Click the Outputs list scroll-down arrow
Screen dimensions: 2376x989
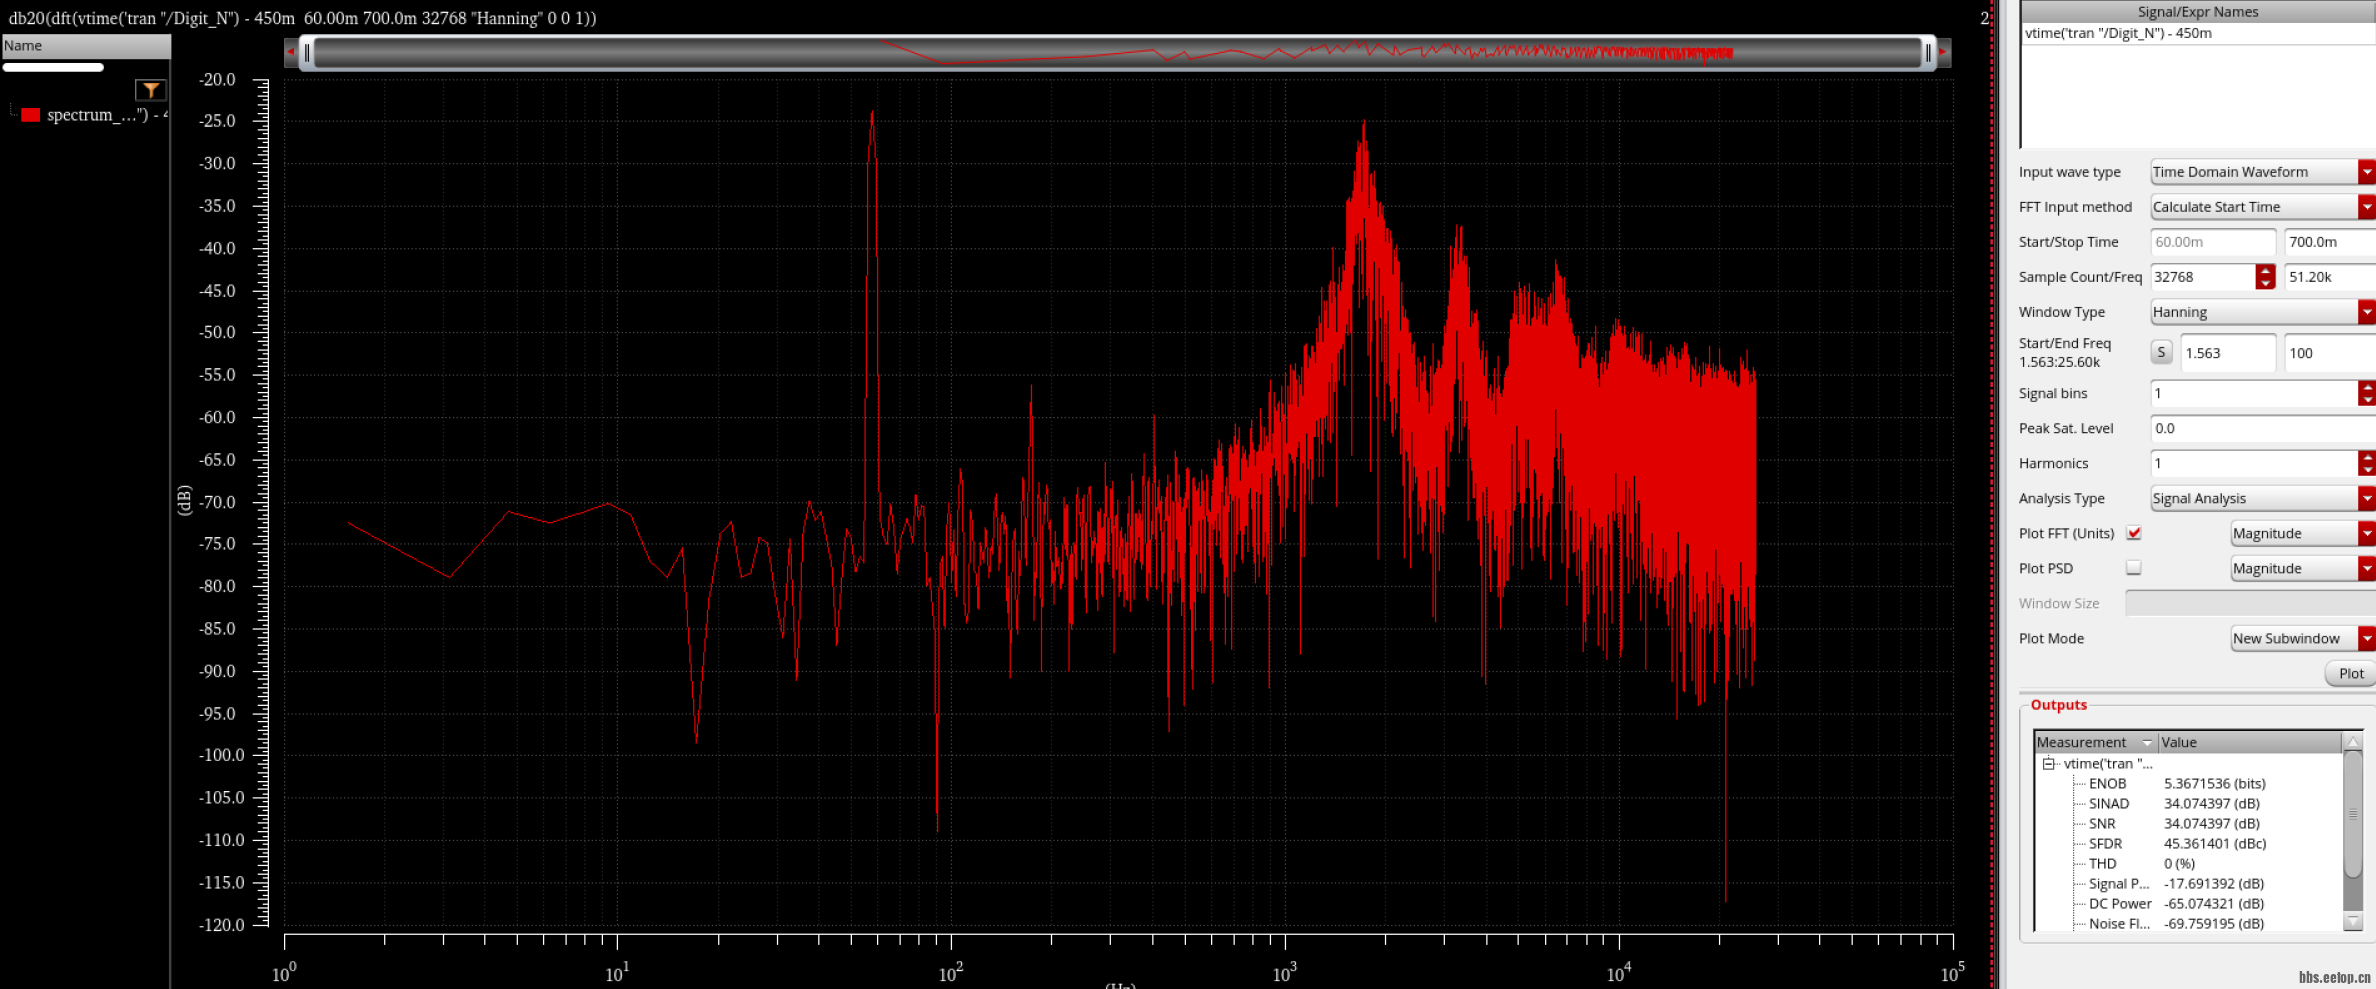pyautogui.click(x=2352, y=921)
